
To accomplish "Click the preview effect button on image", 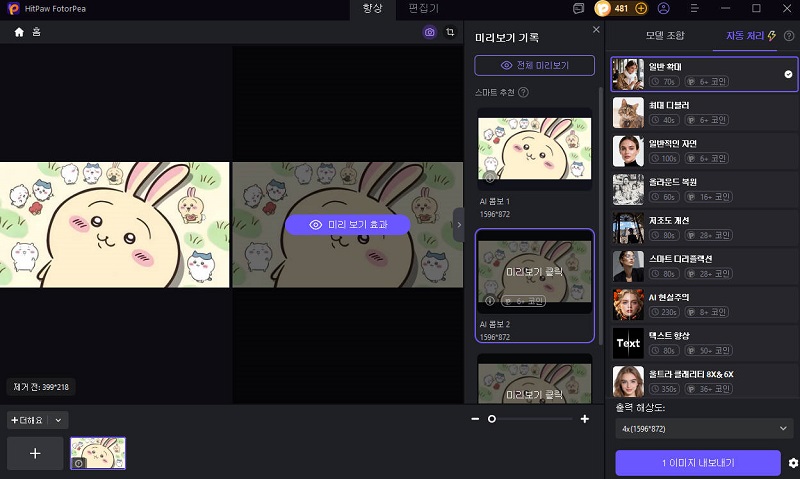I will (x=347, y=224).
